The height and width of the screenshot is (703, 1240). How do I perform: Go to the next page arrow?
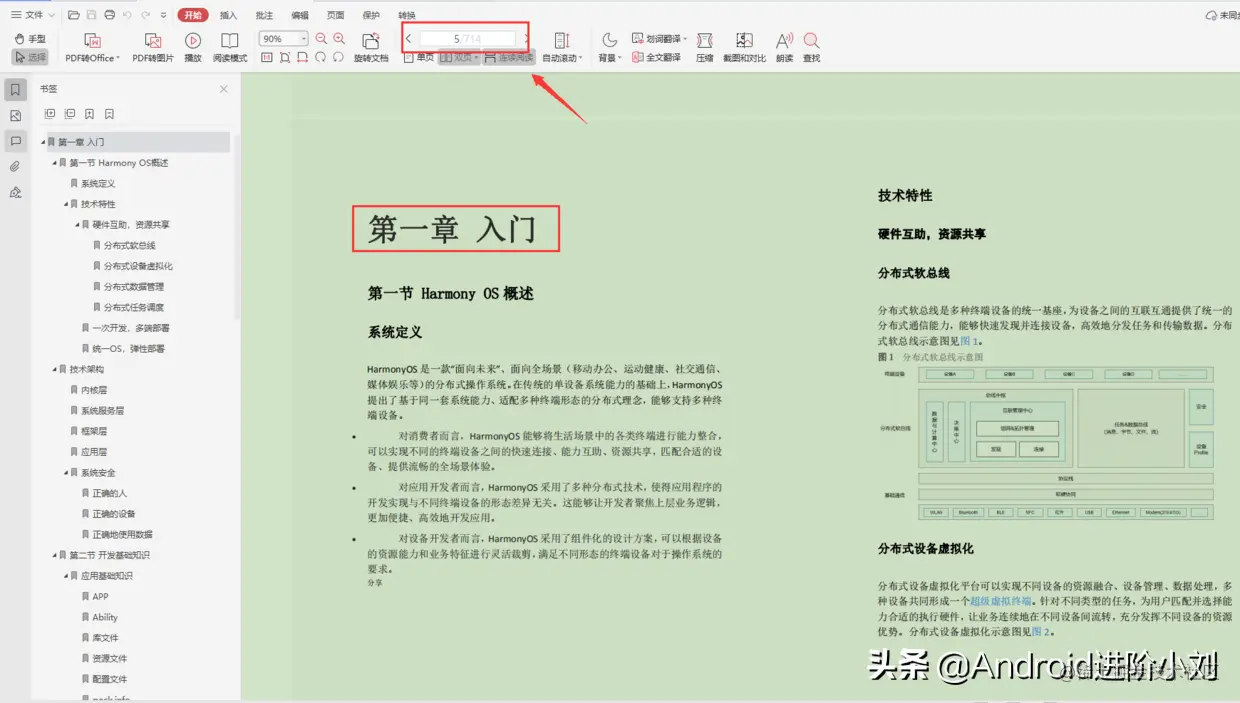[526, 39]
